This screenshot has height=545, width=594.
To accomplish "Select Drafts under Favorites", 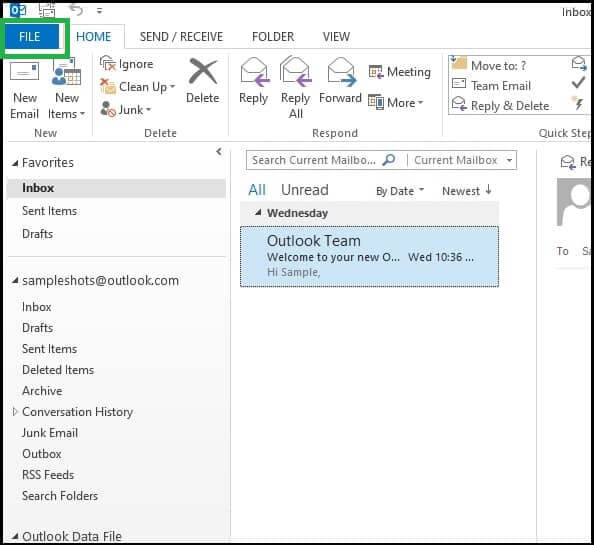I will tap(37, 234).
